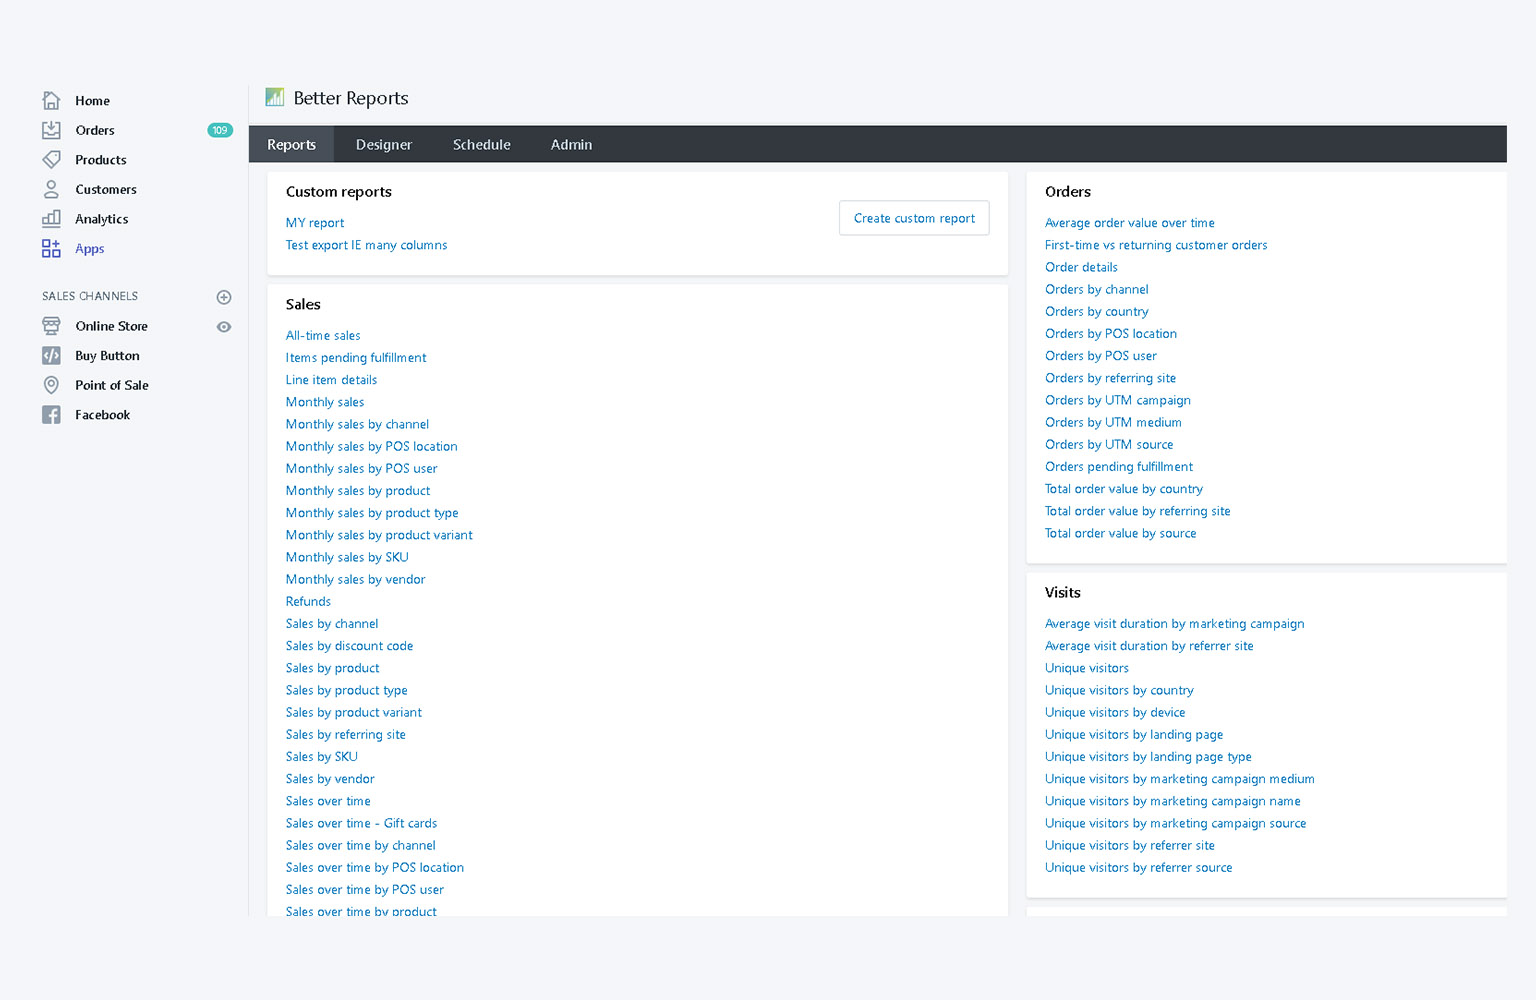Viewport: 1536px width, 1000px height.
Task: Open the MY report custom report
Action: (315, 223)
